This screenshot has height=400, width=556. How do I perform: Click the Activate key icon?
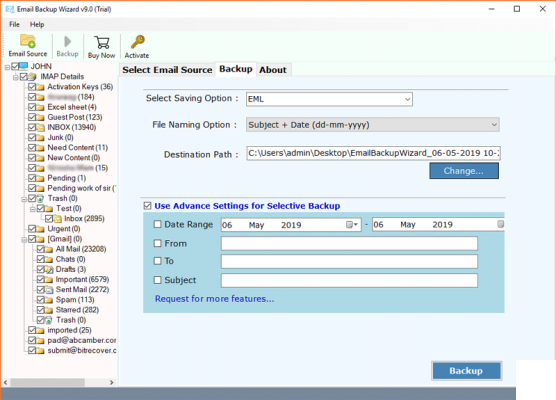138,42
